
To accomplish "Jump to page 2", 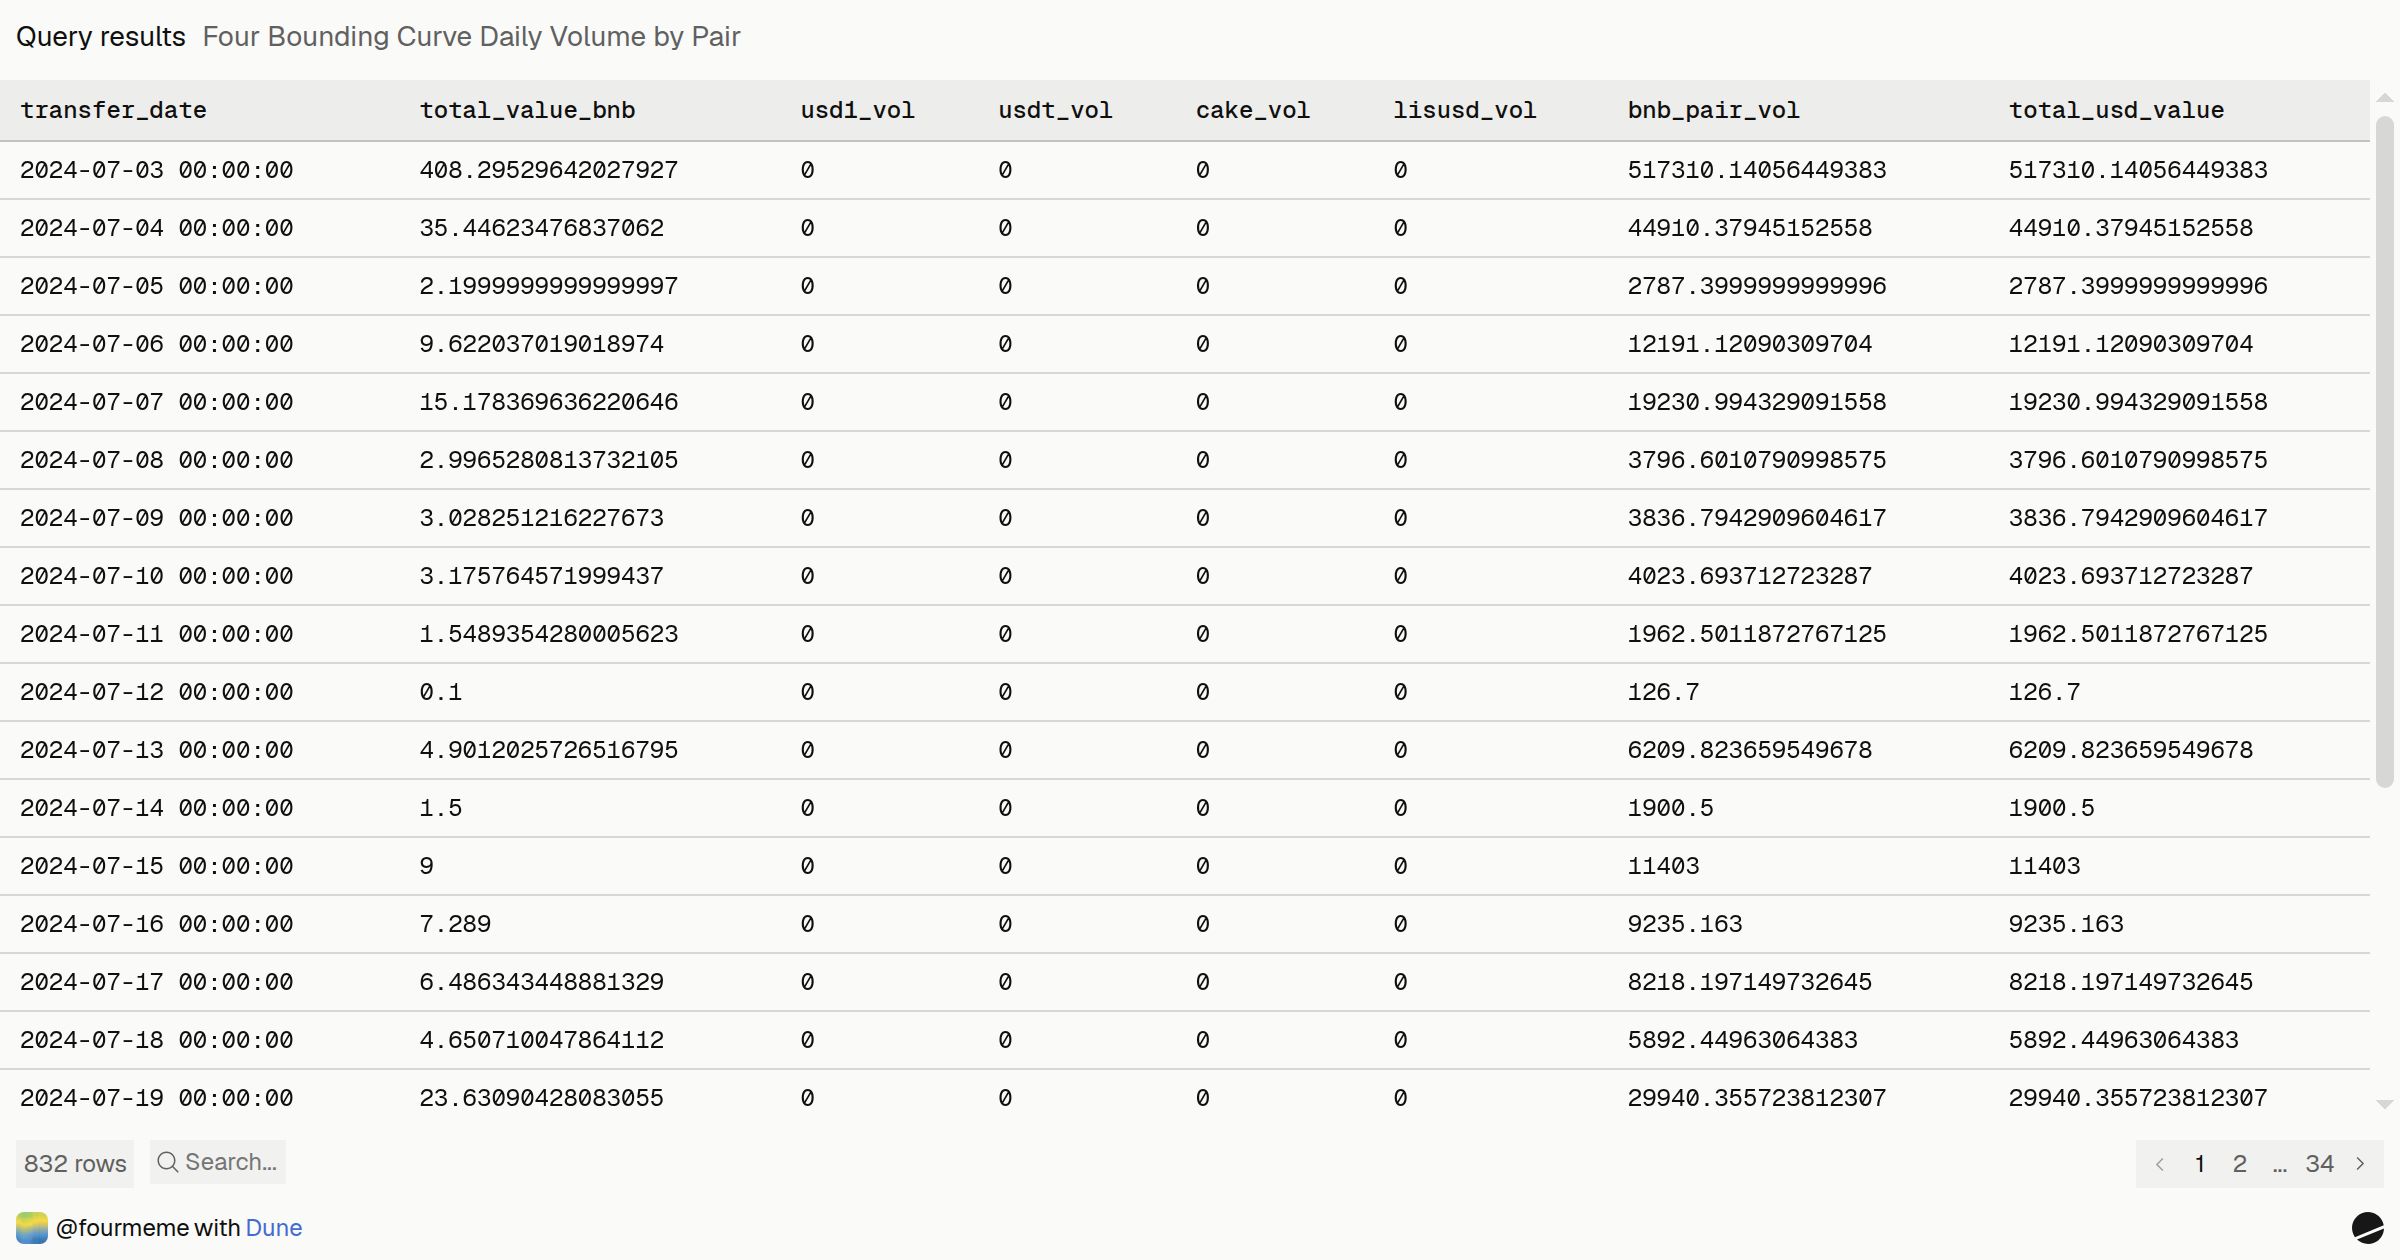I will click(2240, 1164).
